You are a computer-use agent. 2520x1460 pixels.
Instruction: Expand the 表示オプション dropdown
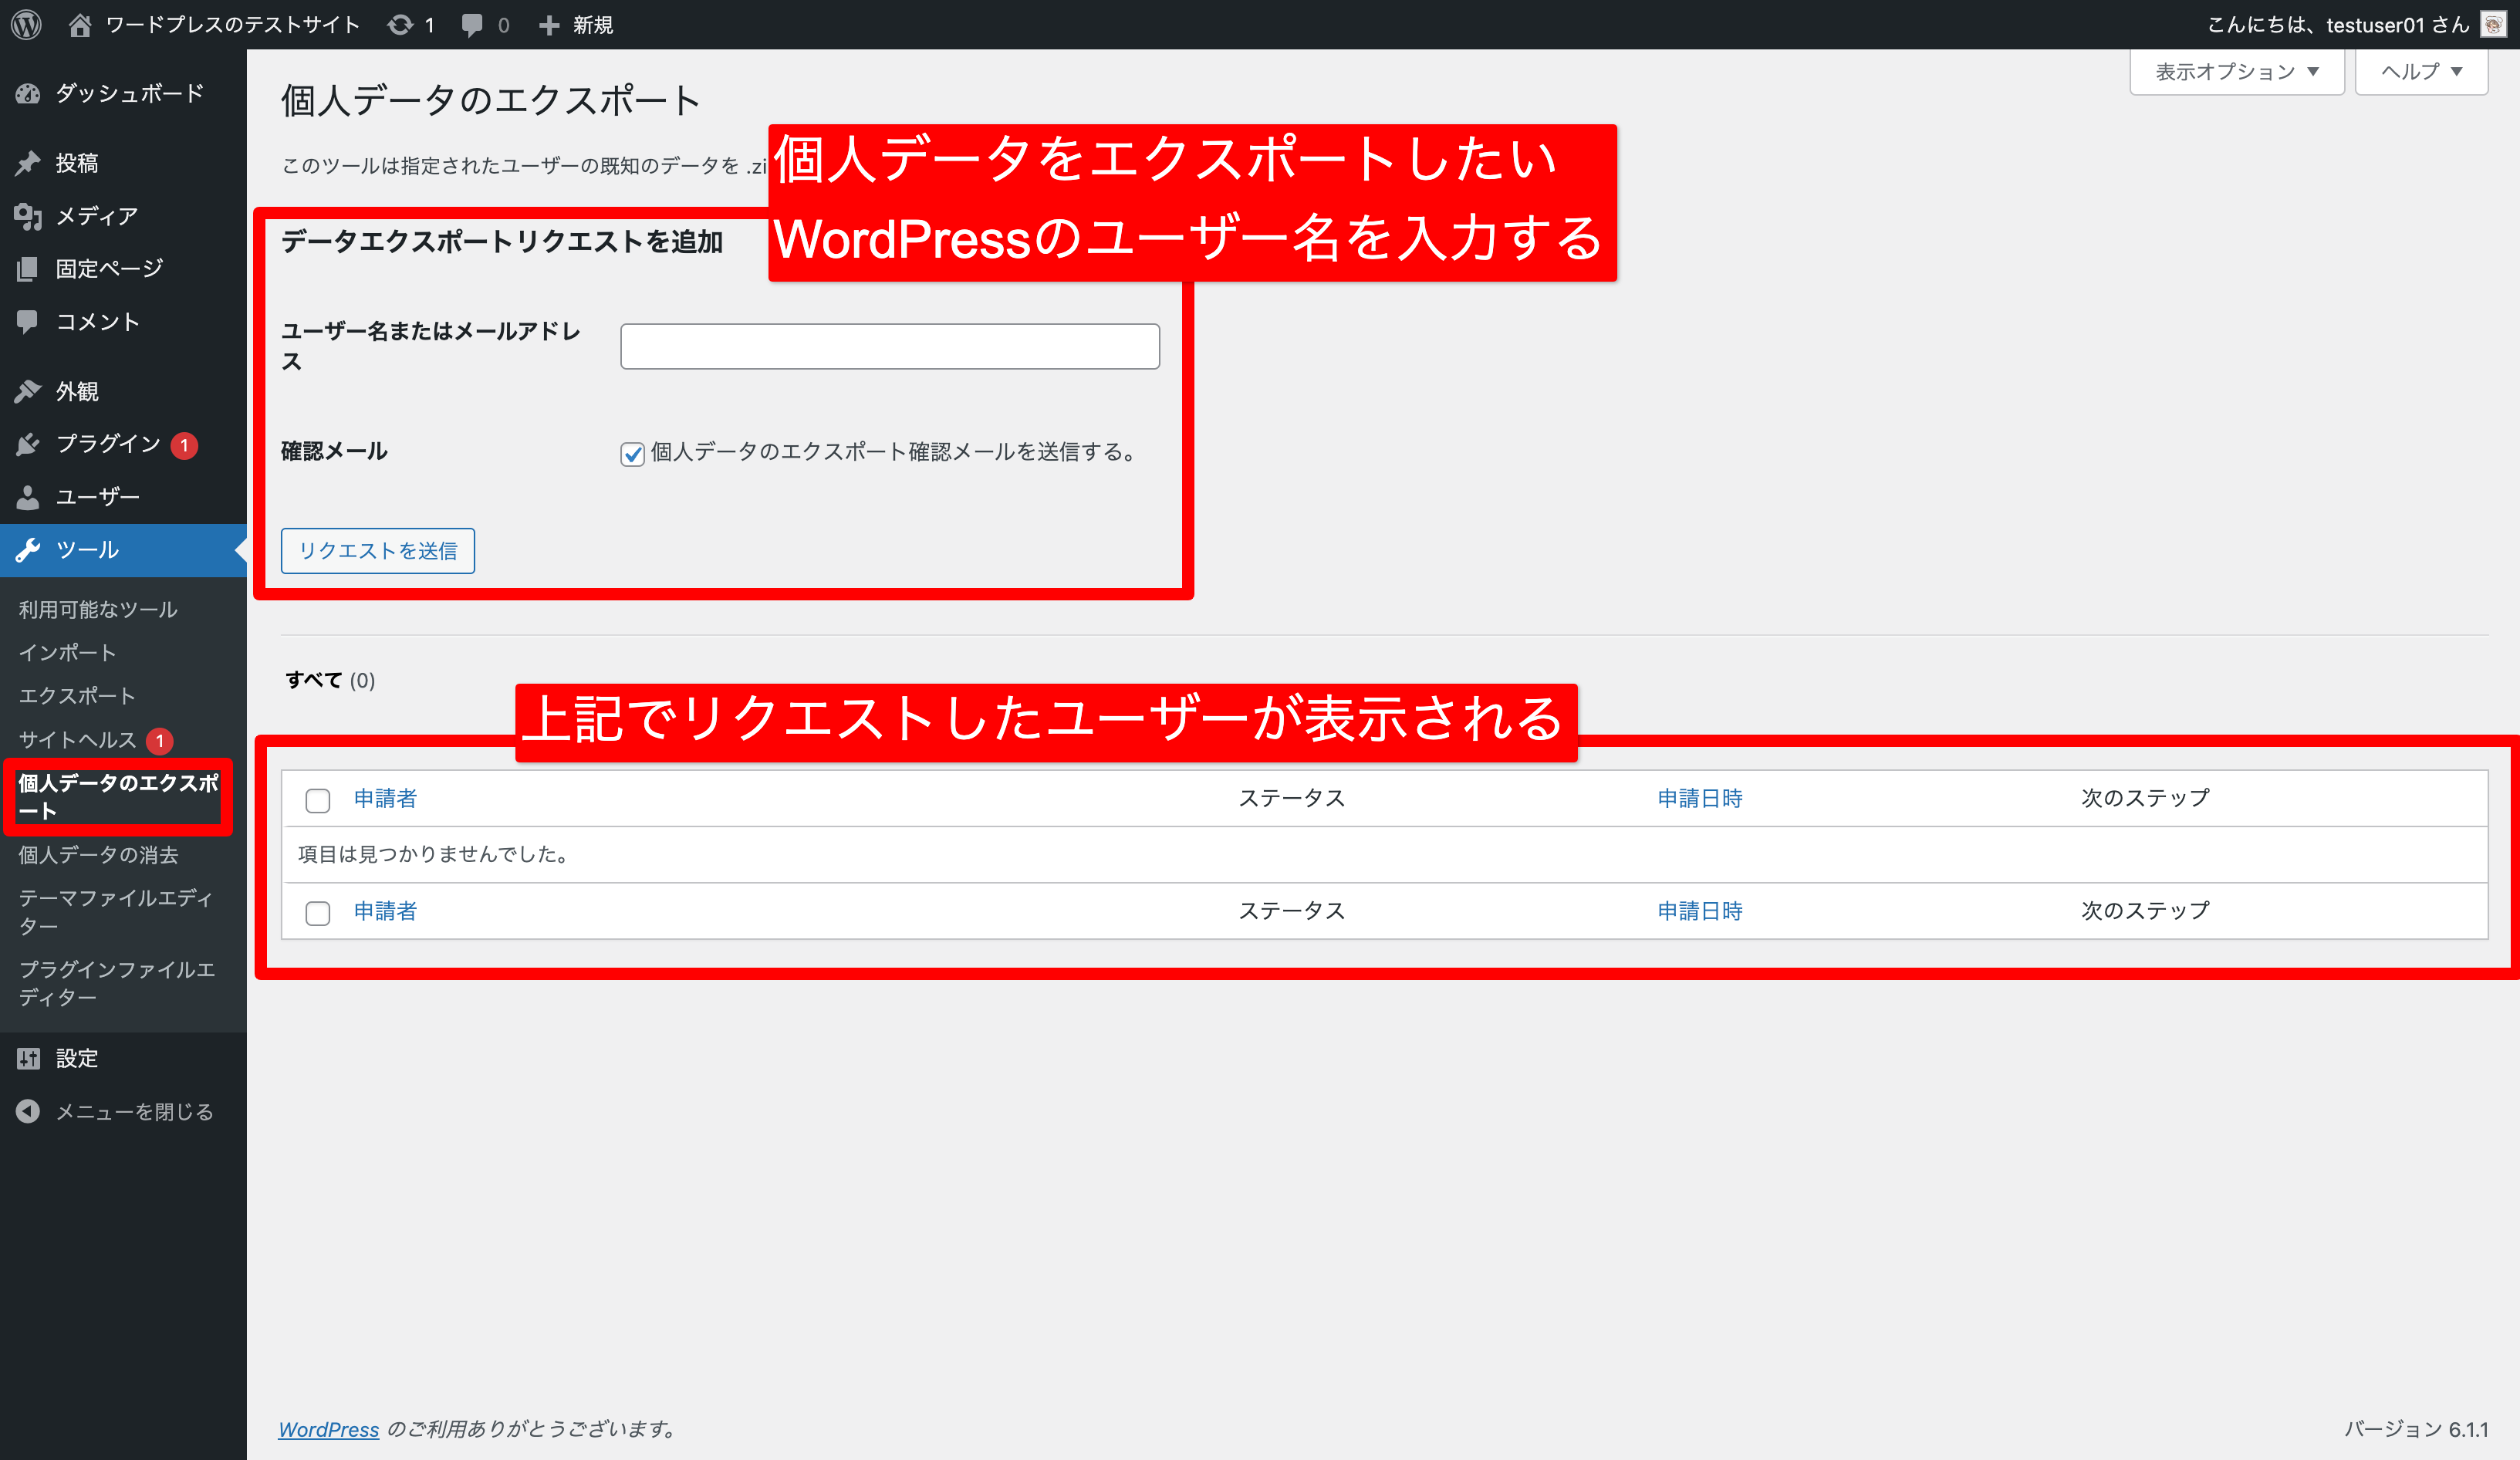pos(2237,72)
